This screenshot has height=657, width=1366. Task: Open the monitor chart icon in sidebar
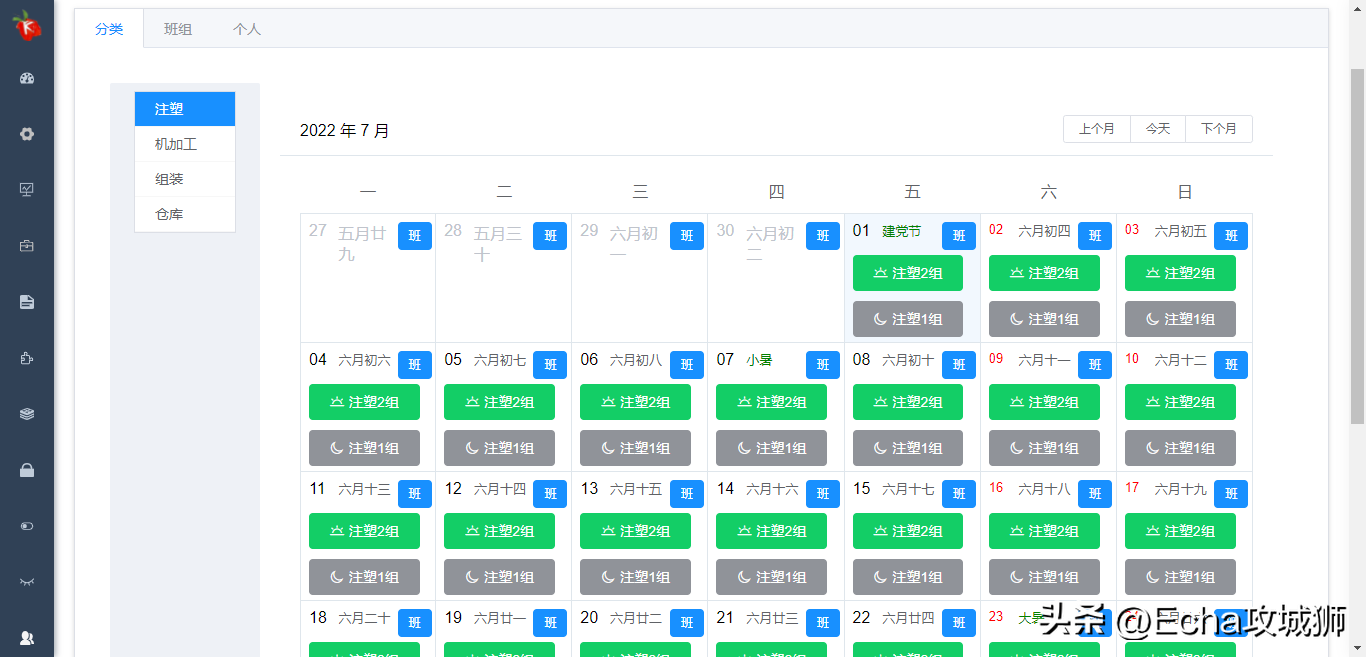[x=27, y=189]
